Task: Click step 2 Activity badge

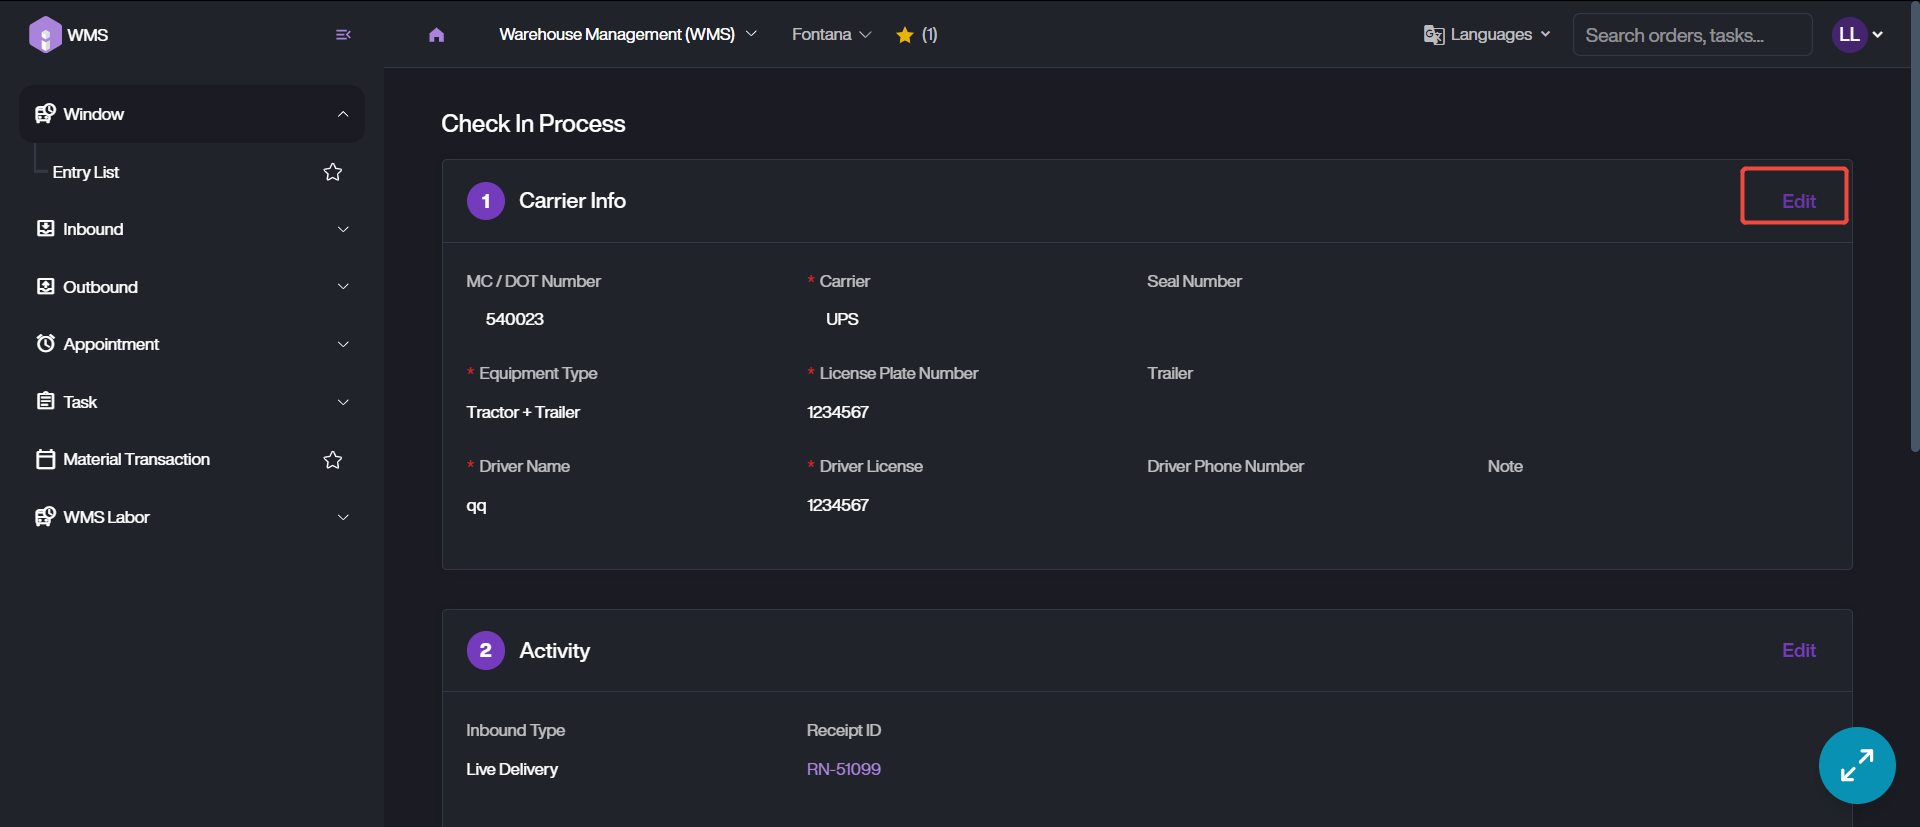Action: click(486, 650)
